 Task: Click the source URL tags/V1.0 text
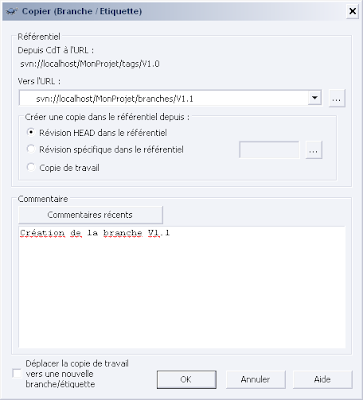pyautogui.click(x=90, y=64)
